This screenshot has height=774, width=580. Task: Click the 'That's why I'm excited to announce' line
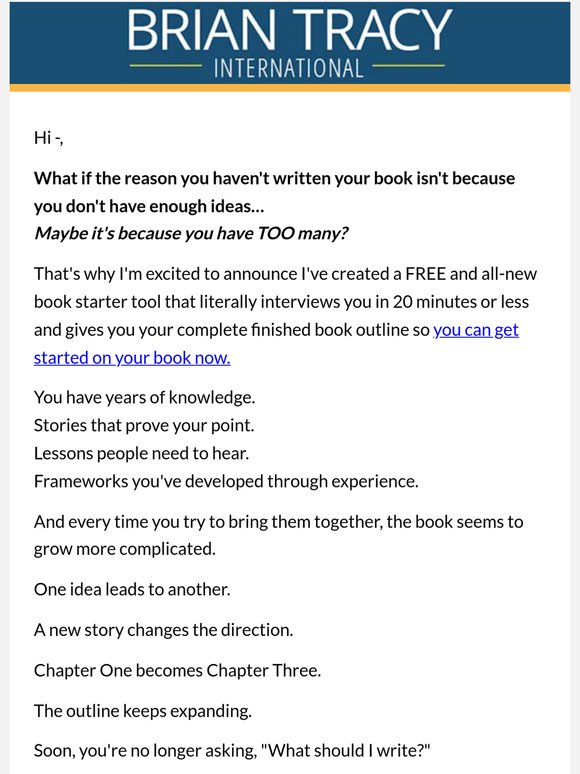click(x=285, y=274)
